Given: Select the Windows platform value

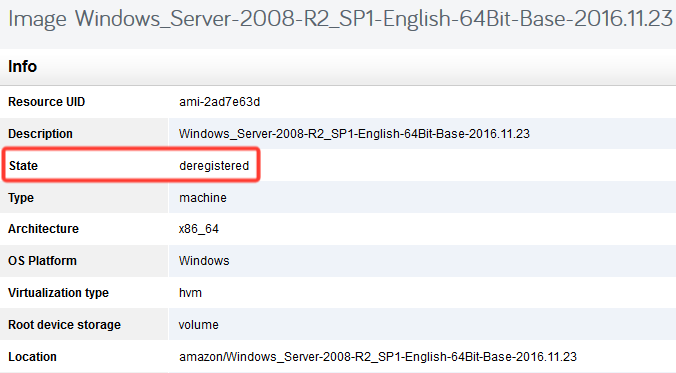Looking at the screenshot, I should (x=204, y=260).
